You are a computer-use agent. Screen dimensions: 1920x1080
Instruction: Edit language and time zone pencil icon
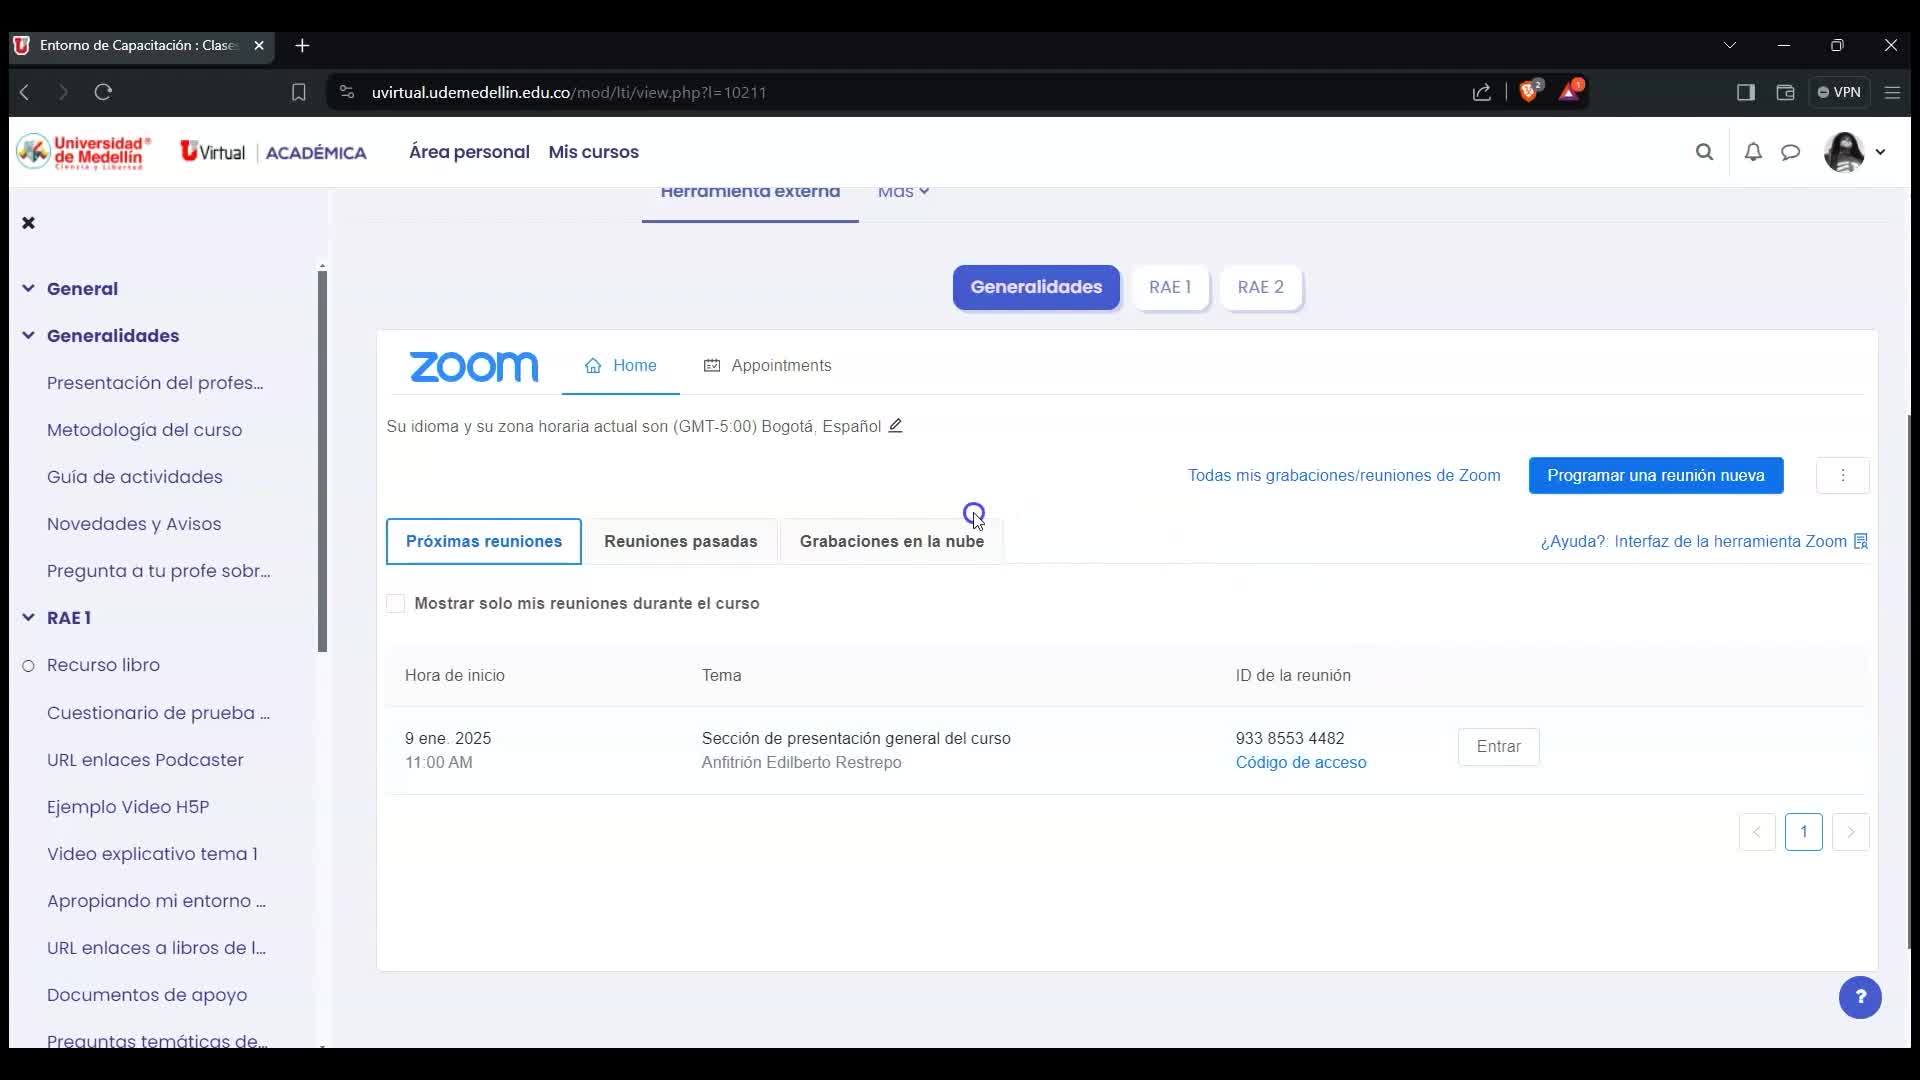coord(895,426)
